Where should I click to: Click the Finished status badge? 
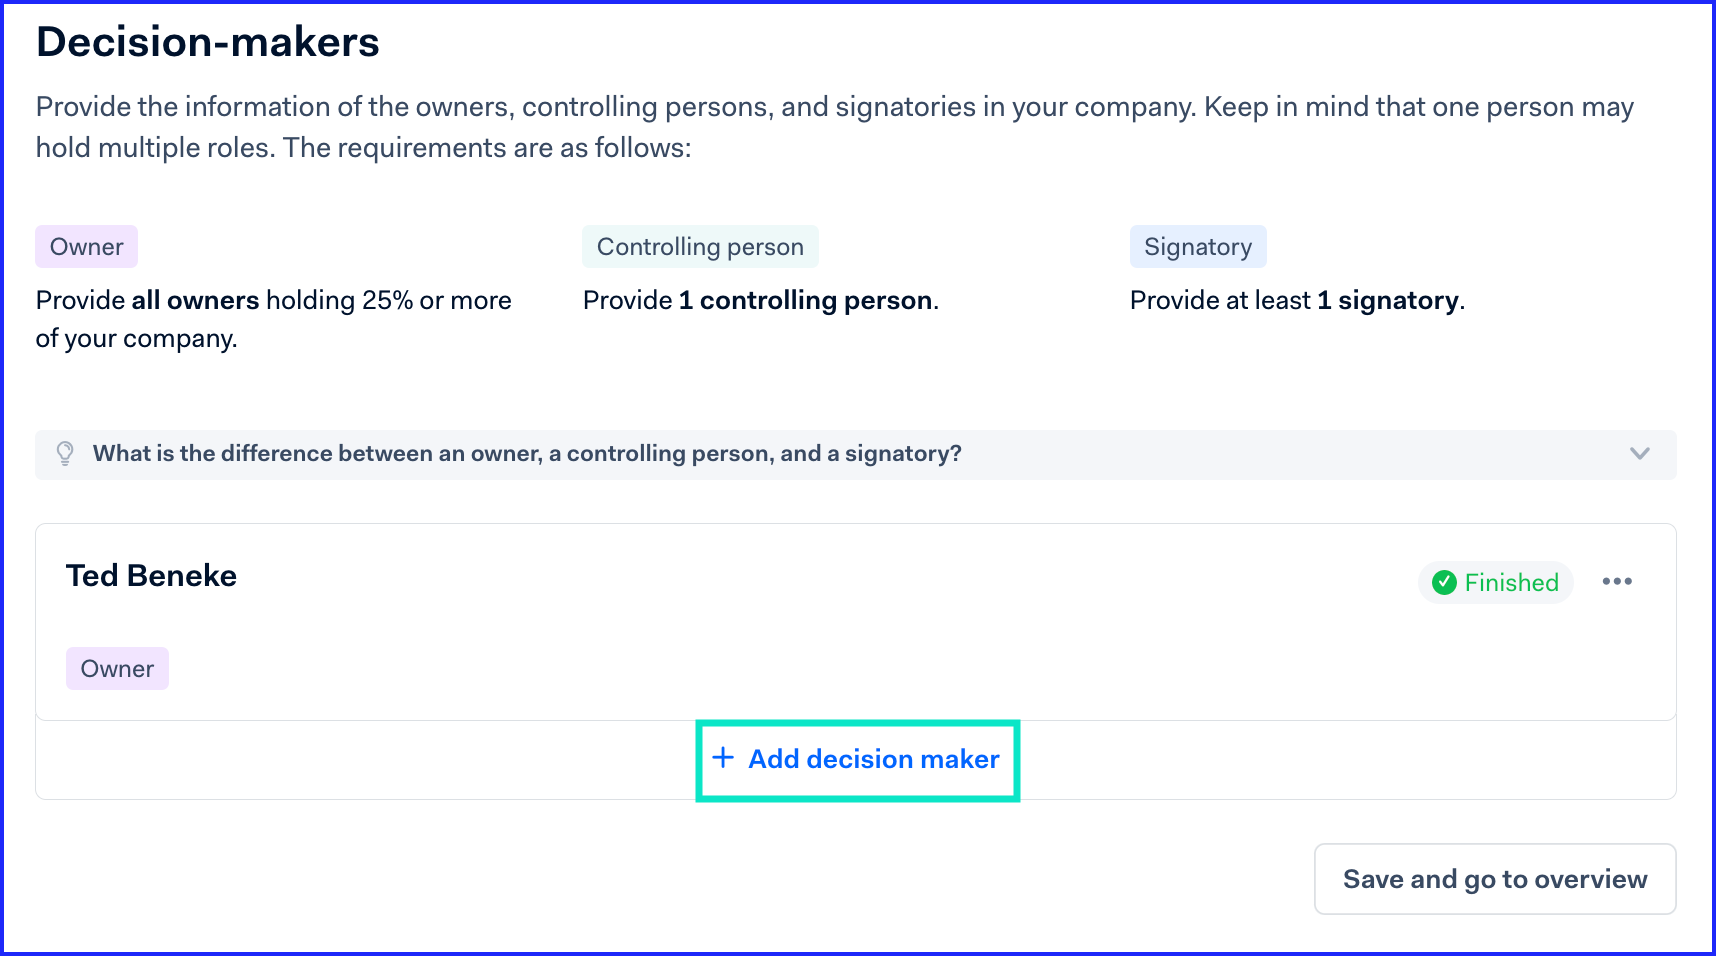pyautogui.click(x=1495, y=582)
